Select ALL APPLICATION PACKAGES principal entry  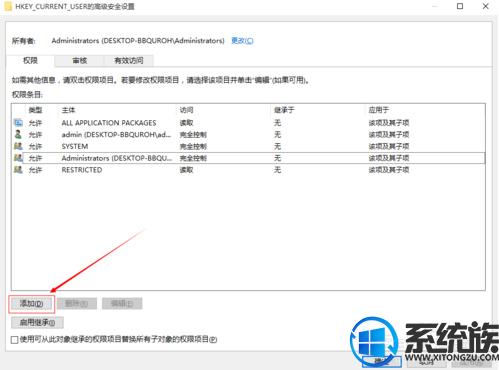pos(109,123)
